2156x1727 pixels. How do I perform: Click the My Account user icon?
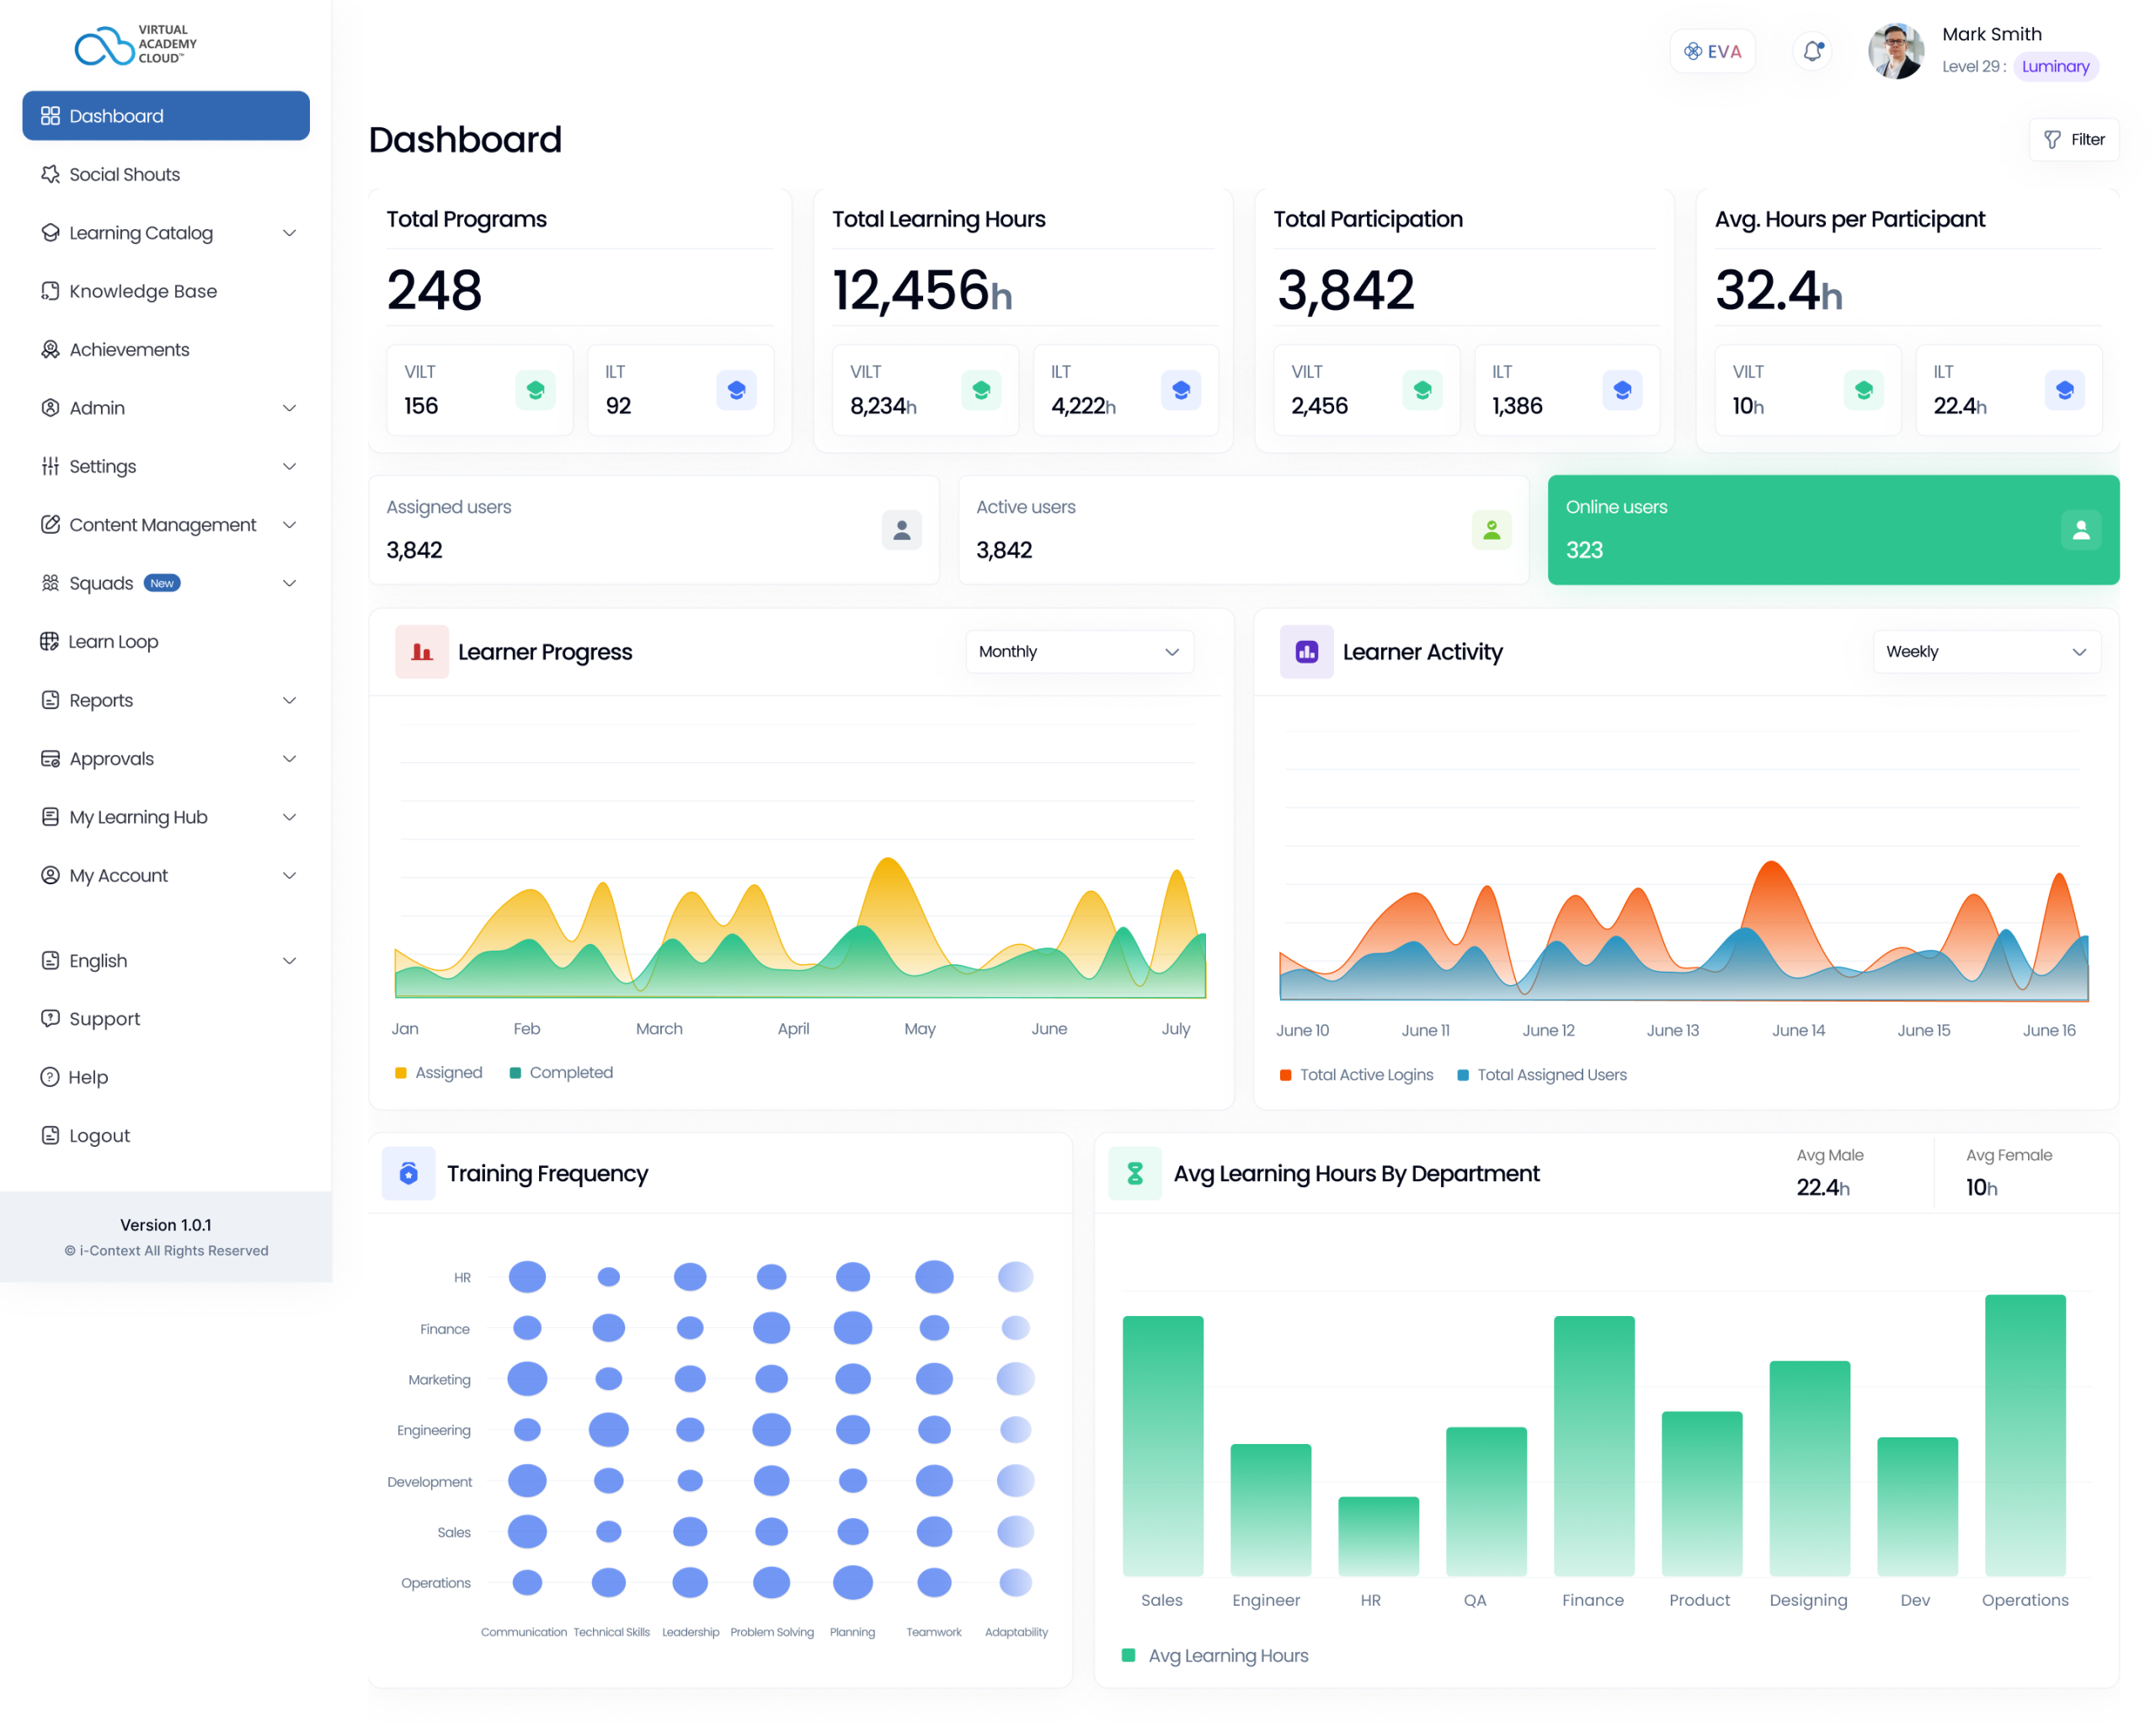[50, 875]
